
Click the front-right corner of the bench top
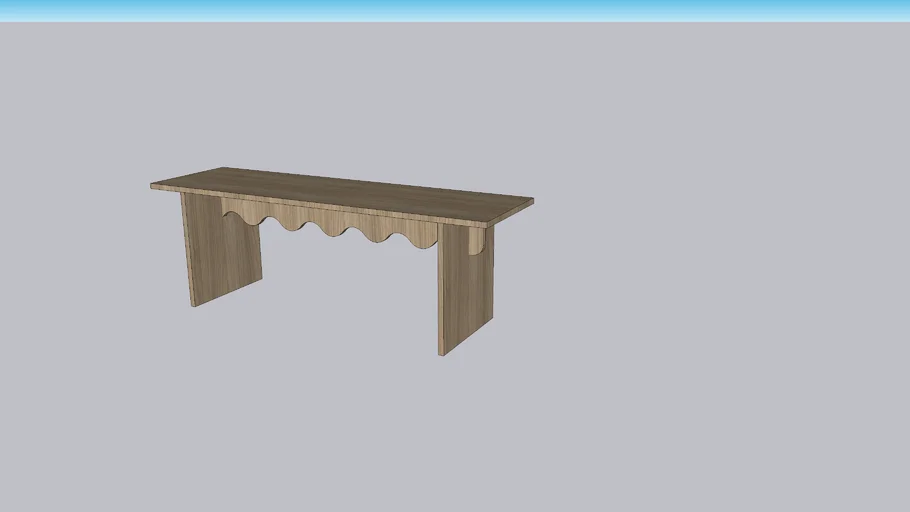point(484,224)
